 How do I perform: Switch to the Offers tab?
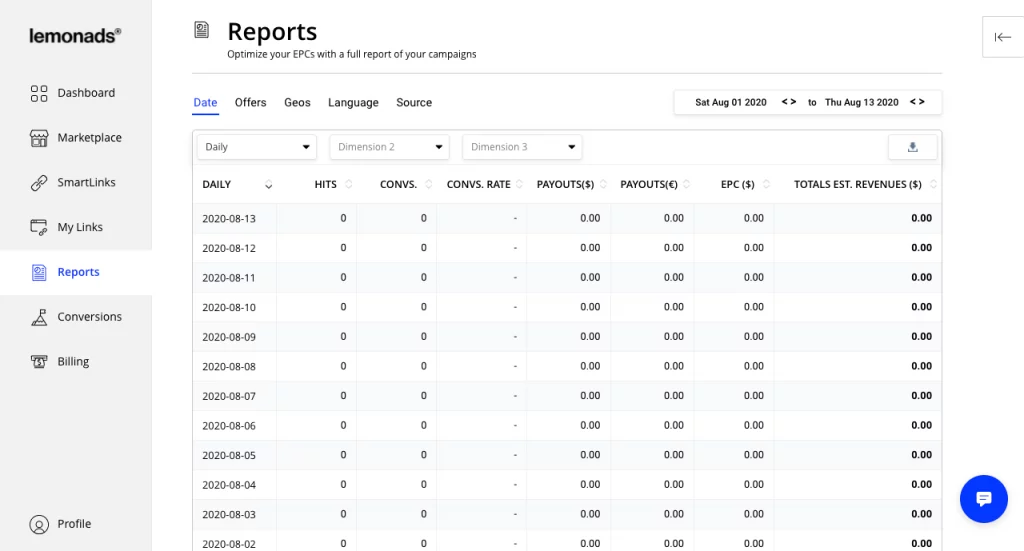250,103
